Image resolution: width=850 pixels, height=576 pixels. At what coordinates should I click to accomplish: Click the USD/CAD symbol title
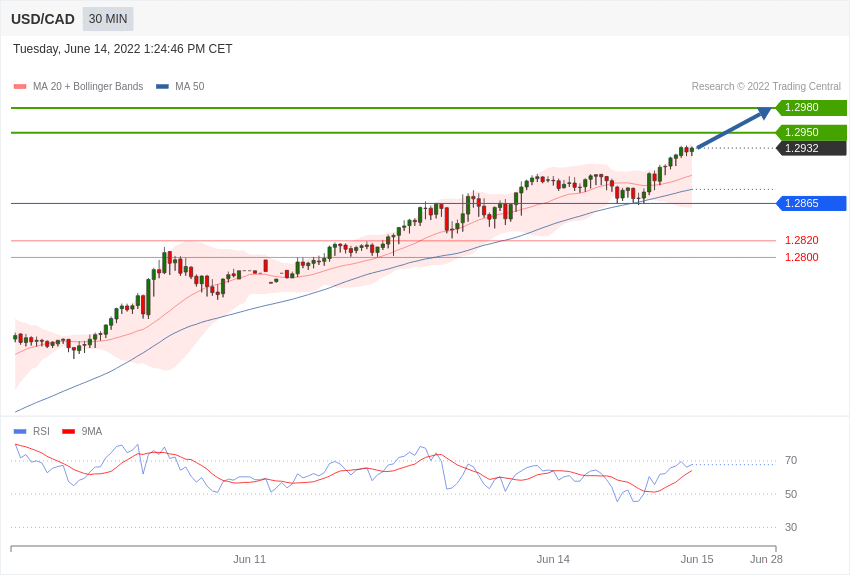pyautogui.click(x=43, y=19)
